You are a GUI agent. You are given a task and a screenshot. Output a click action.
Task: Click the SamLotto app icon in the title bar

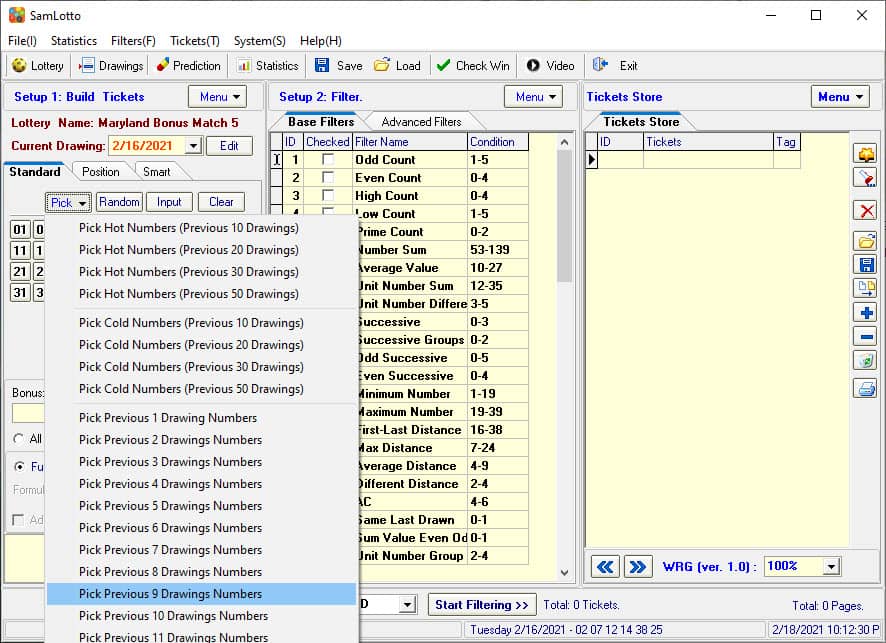(17, 15)
